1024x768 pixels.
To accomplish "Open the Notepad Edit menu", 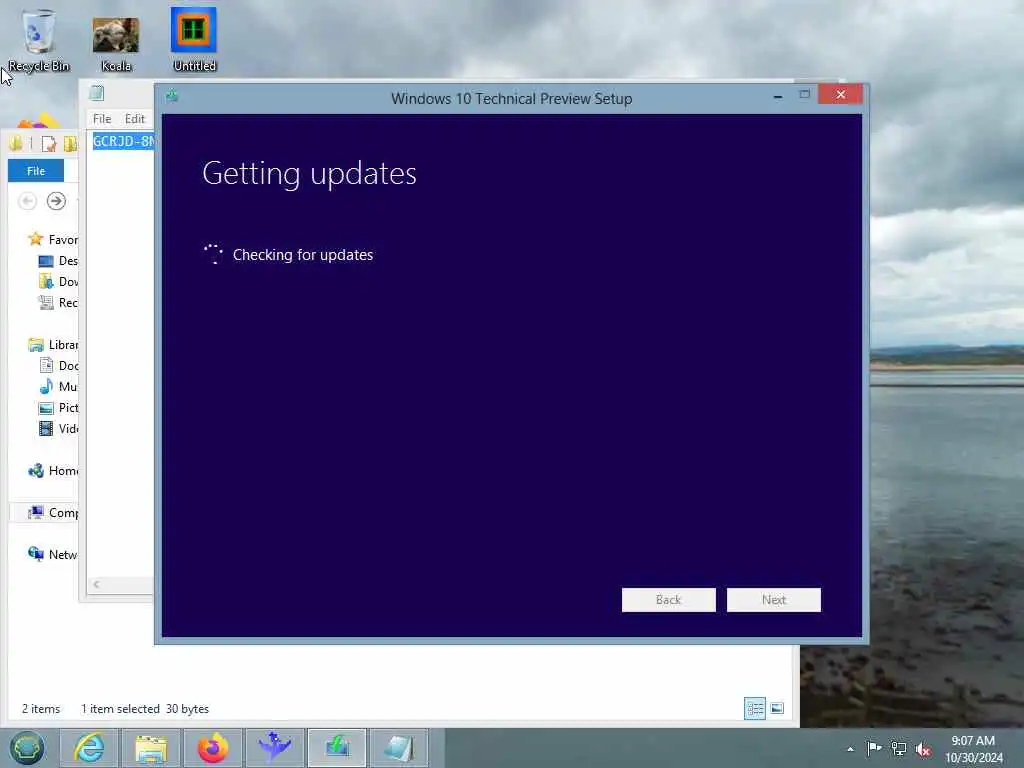I will click(135, 119).
